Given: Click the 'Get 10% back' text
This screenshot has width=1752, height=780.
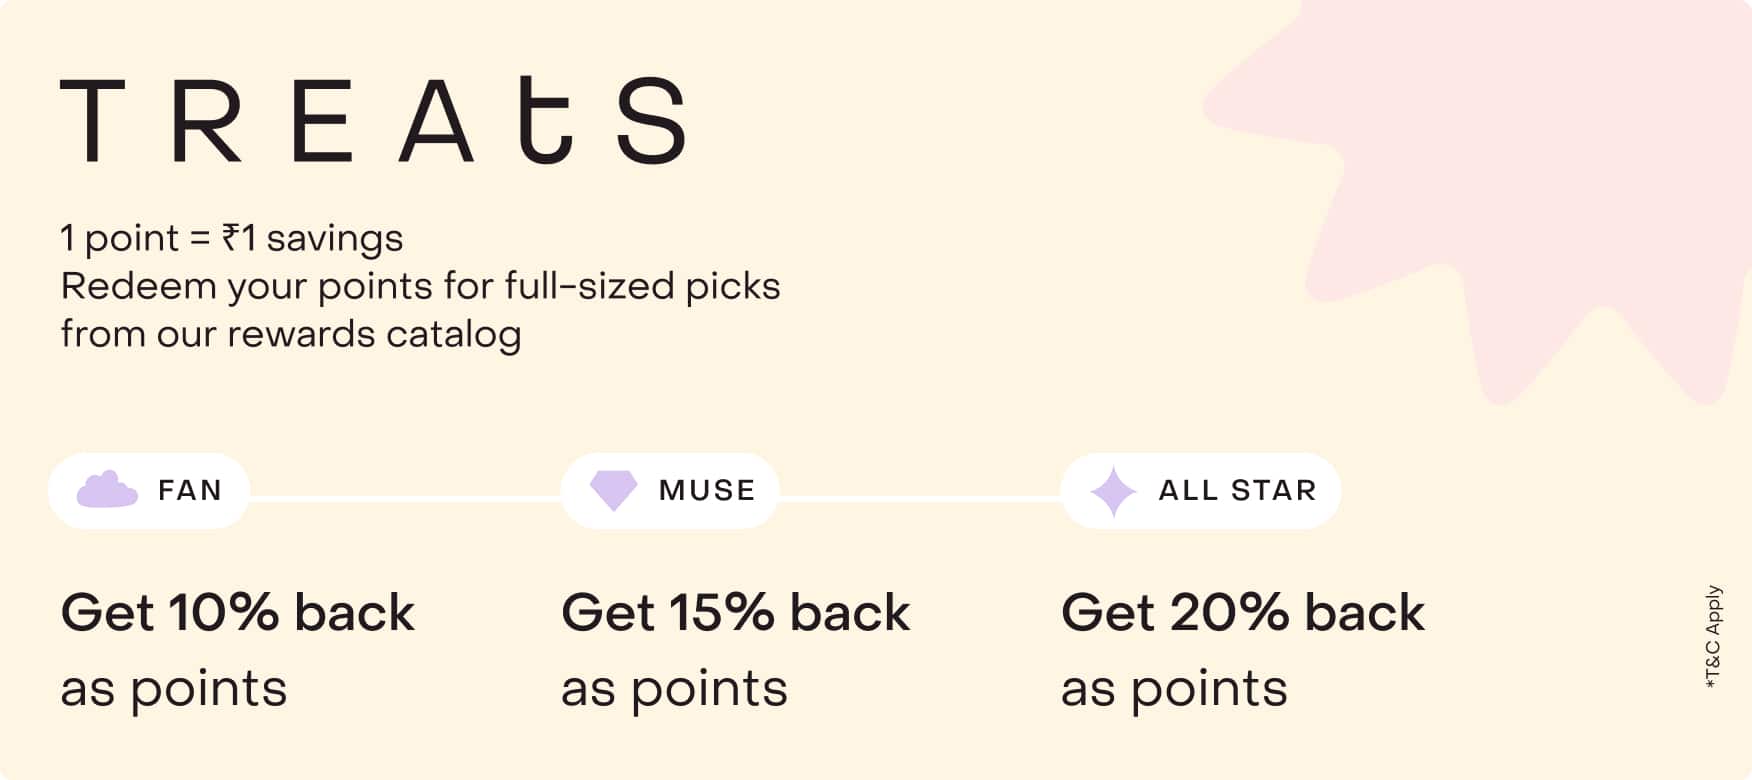Looking at the screenshot, I should tap(238, 612).
